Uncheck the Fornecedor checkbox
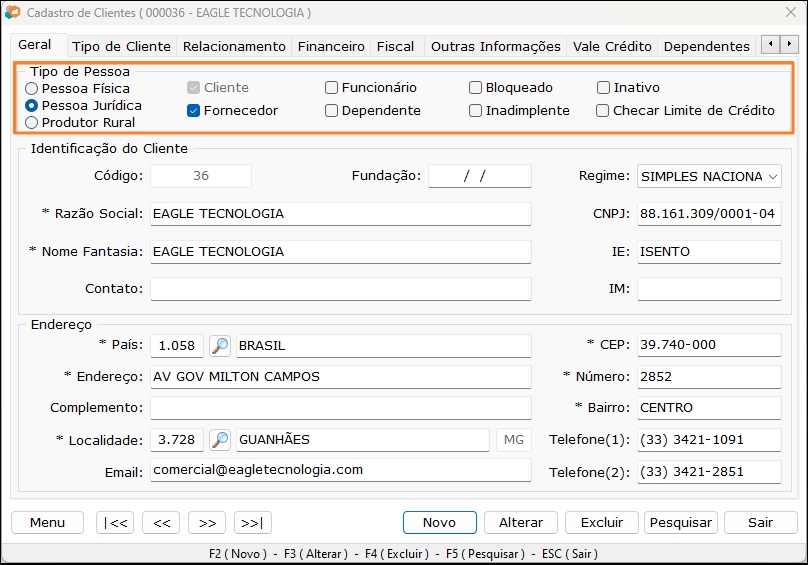808x565 pixels. coord(193,110)
